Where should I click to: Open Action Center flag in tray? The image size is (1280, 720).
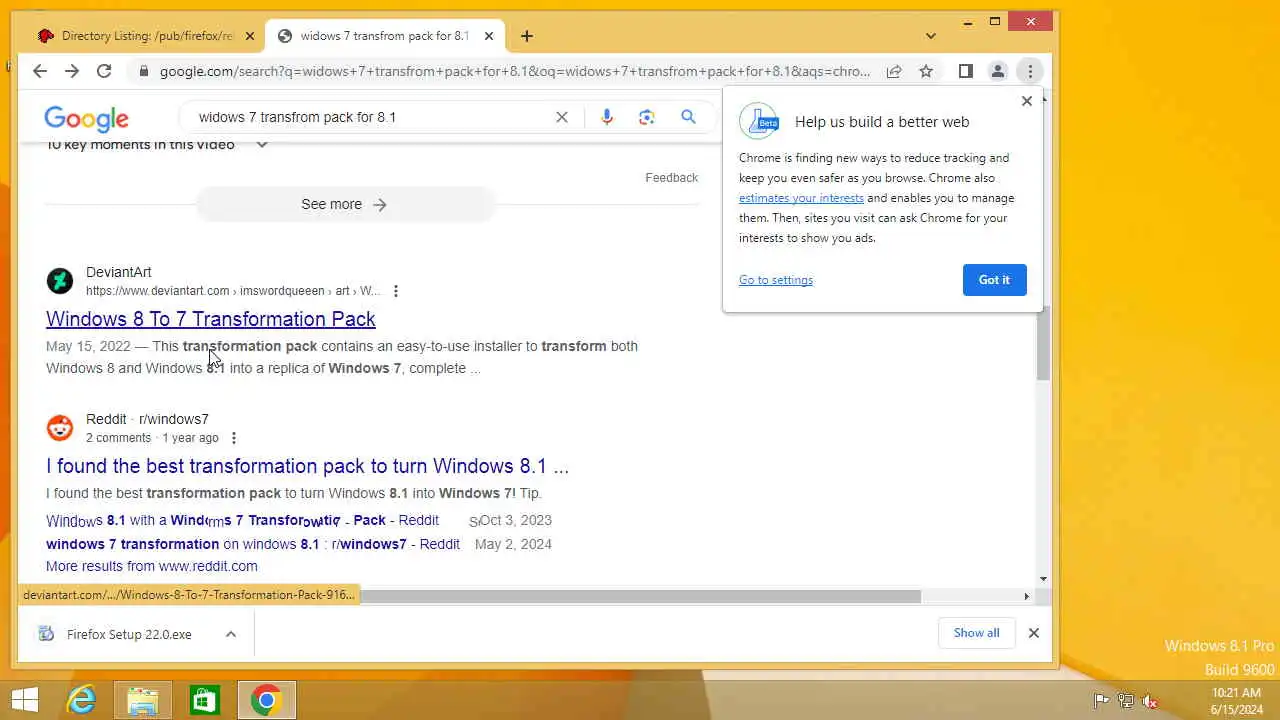point(1100,700)
